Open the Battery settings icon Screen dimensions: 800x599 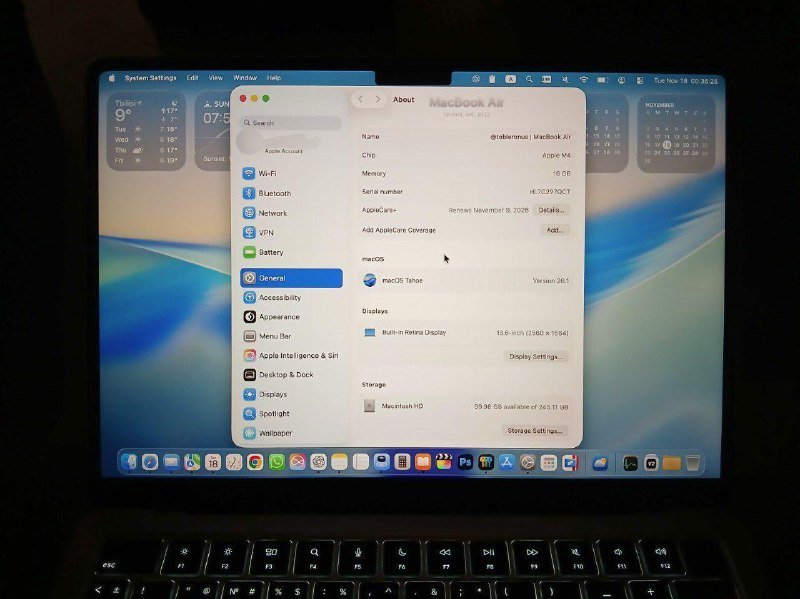265,252
